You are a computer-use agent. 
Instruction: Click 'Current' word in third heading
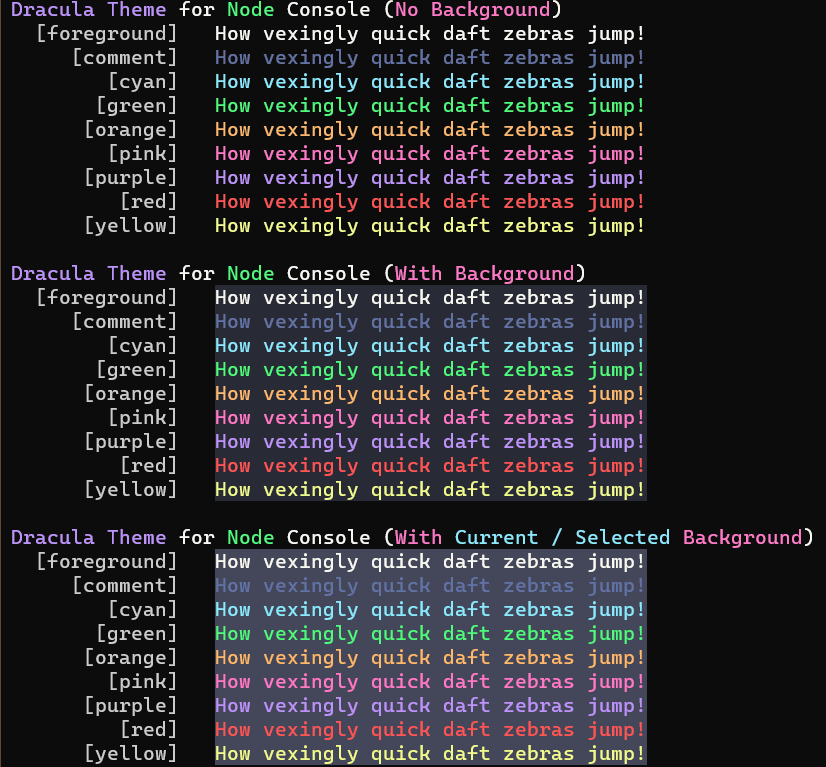496,537
